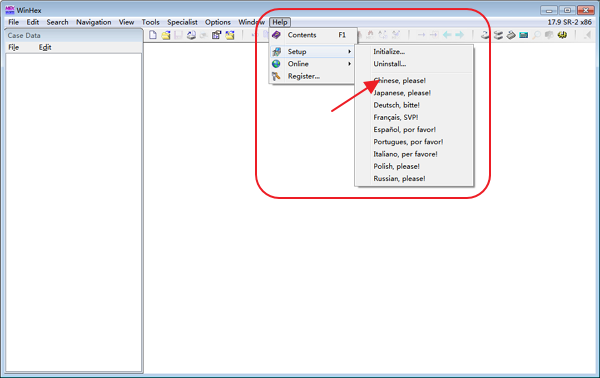Screen dimensions: 600x378
Task: Select Russian, please! language option
Action: pos(399,179)
